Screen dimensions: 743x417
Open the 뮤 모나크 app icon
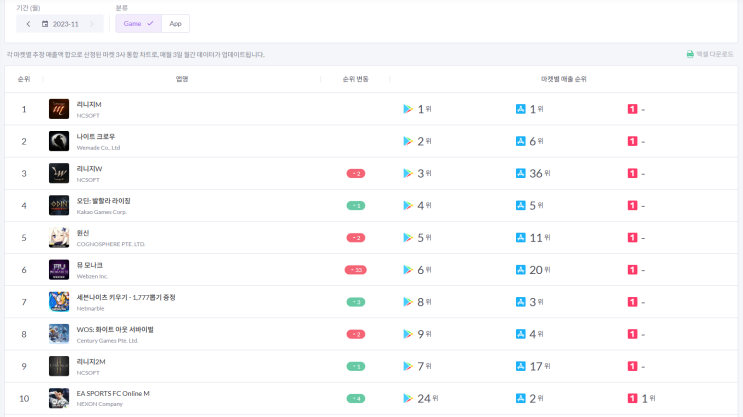click(59, 270)
